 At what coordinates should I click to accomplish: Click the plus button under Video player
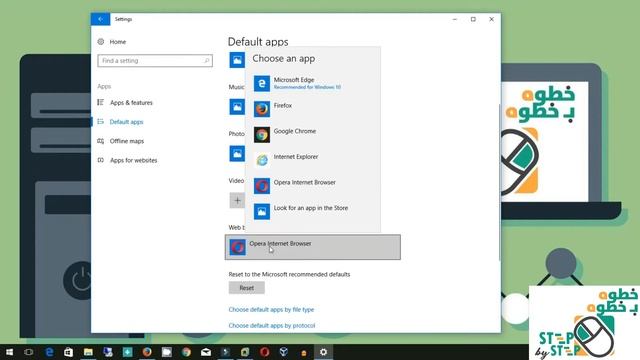pyautogui.click(x=237, y=200)
